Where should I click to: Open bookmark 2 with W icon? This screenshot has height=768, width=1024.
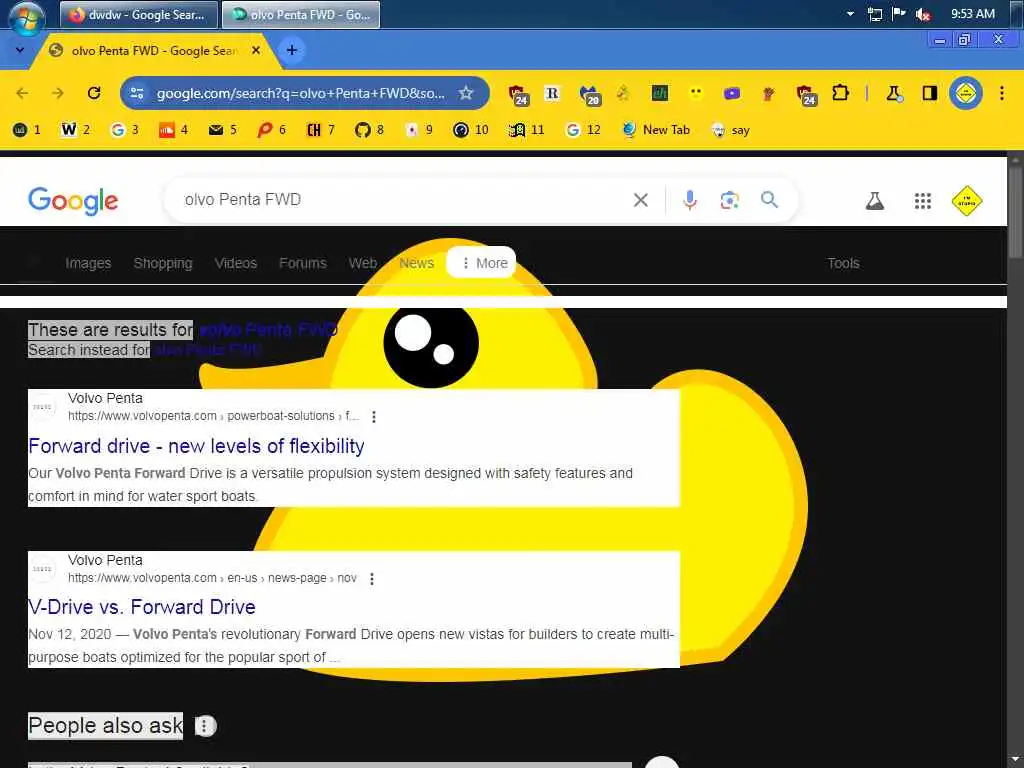click(x=75, y=130)
